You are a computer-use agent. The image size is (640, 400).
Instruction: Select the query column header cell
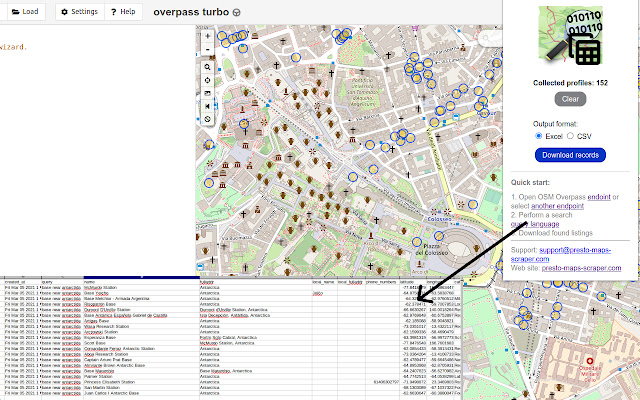[62, 282]
